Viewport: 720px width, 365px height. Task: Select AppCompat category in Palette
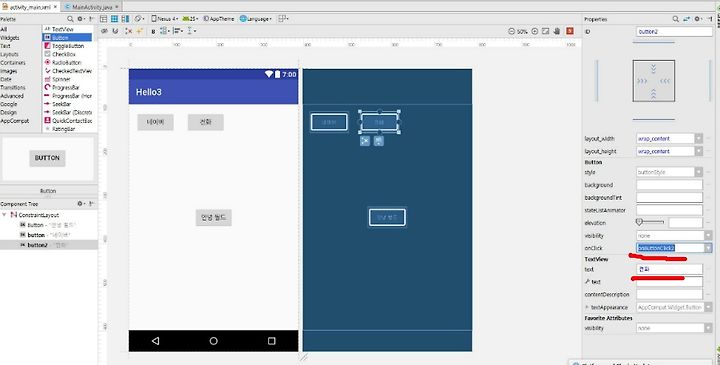[15, 121]
